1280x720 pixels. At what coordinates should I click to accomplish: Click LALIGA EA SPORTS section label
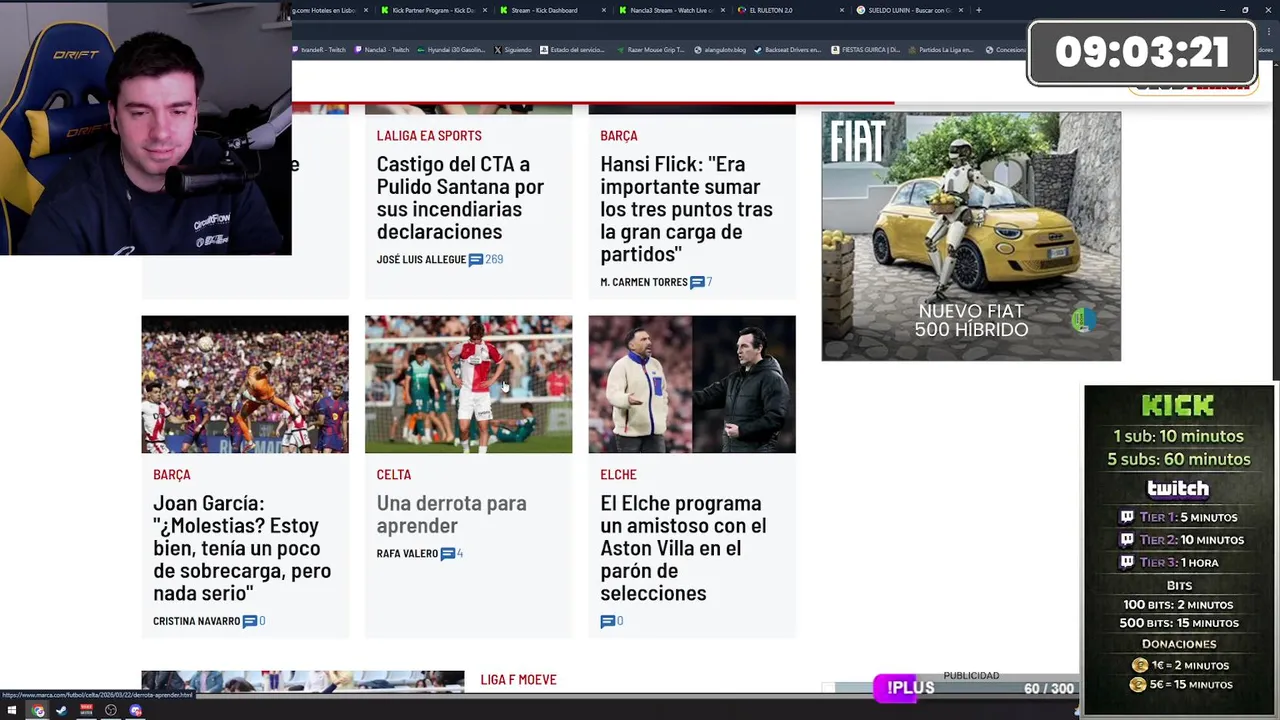[x=429, y=136]
